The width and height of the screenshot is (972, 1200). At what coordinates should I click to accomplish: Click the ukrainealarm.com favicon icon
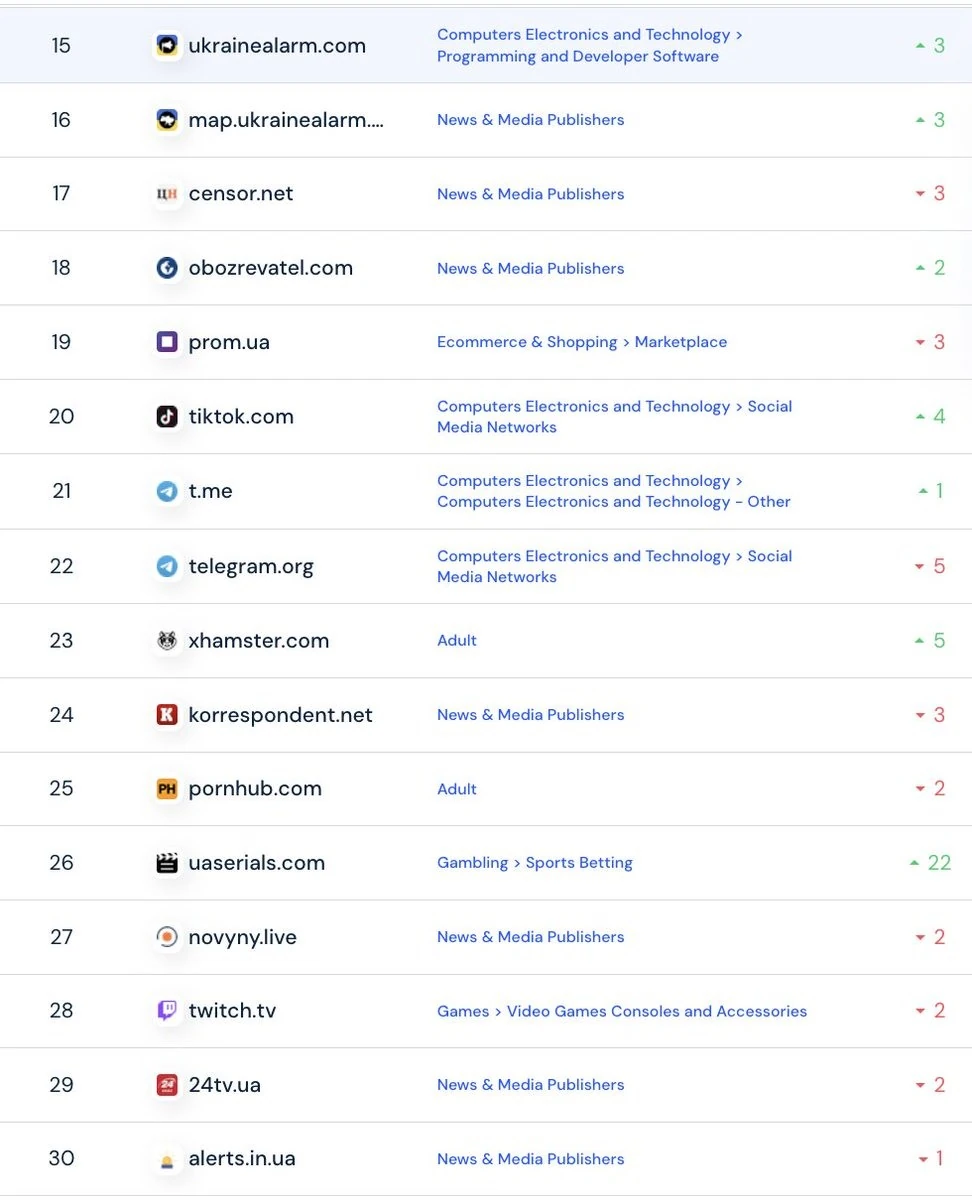pyautogui.click(x=167, y=45)
